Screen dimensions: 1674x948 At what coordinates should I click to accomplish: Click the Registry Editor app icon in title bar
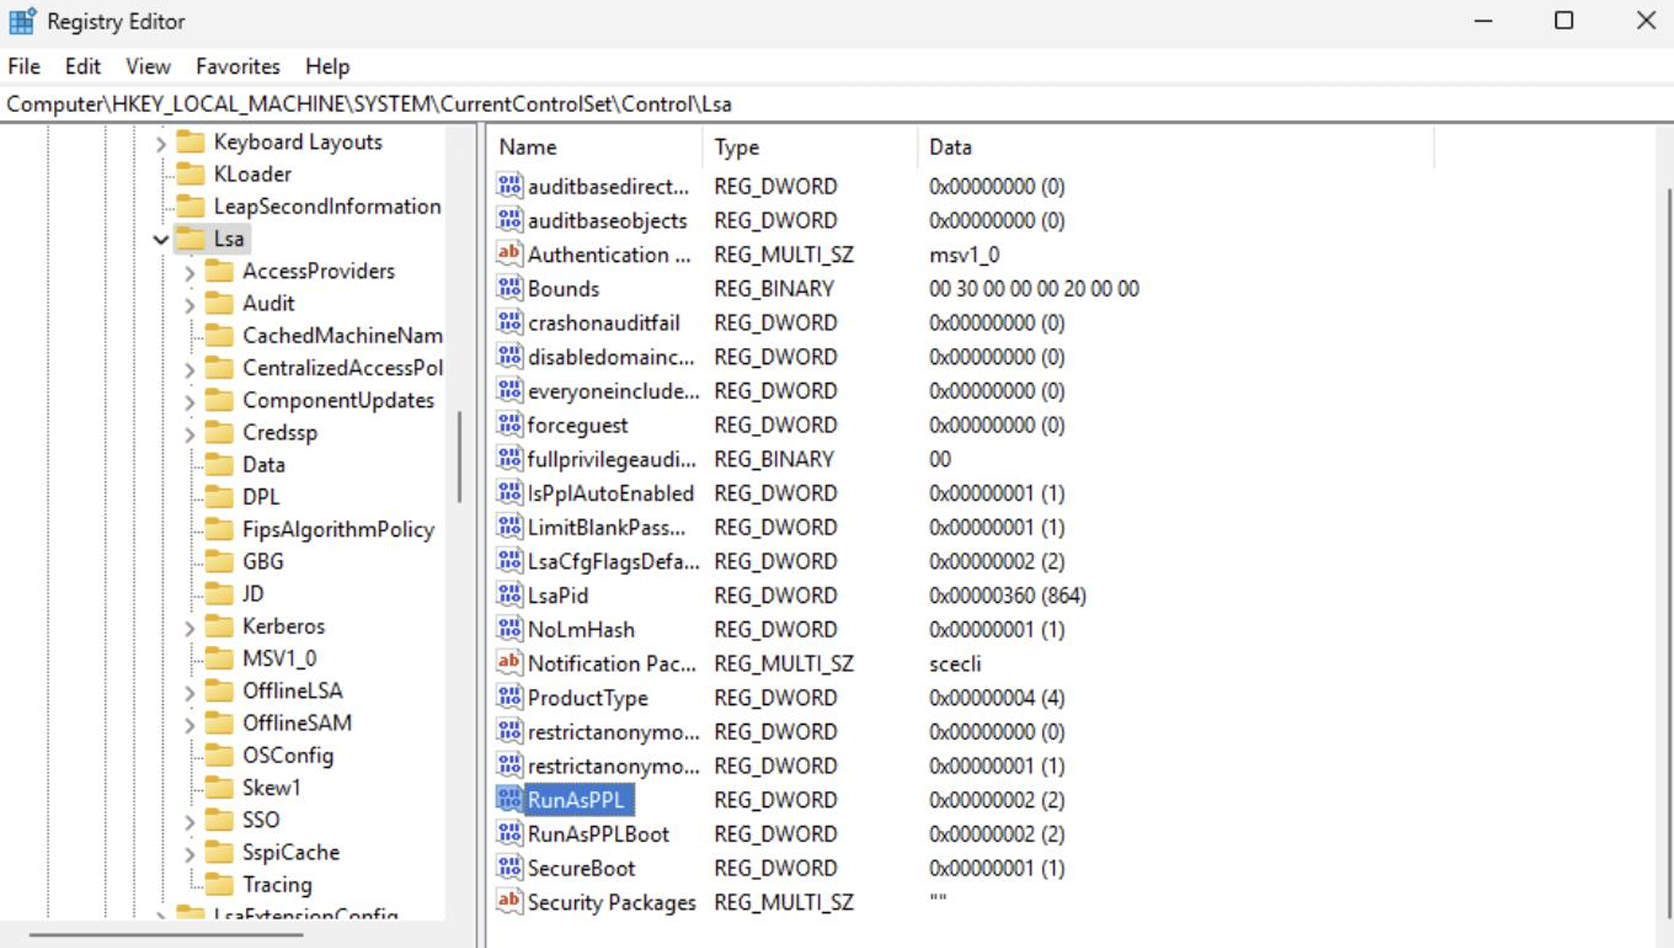[x=22, y=21]
